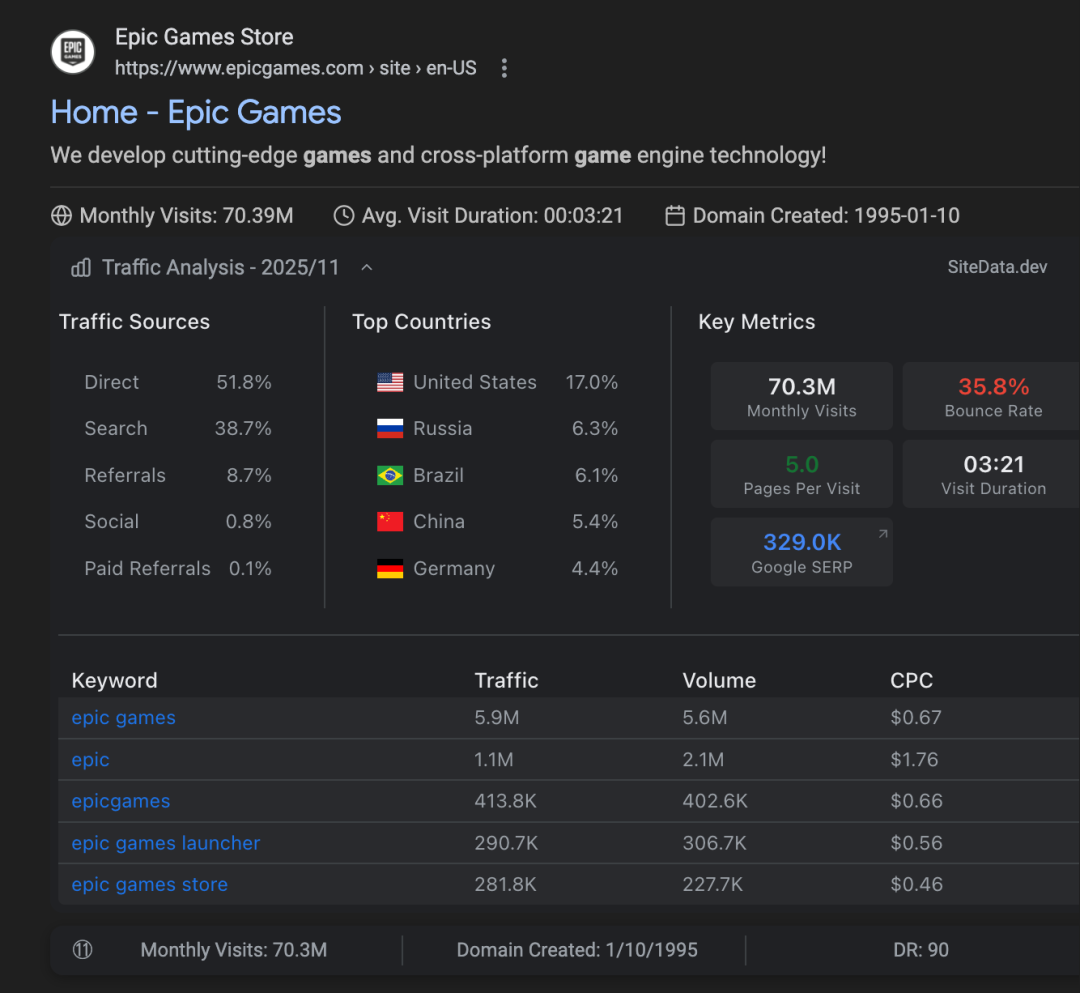Click the Volume column header

pyautogui.click(x=719, y=680)
